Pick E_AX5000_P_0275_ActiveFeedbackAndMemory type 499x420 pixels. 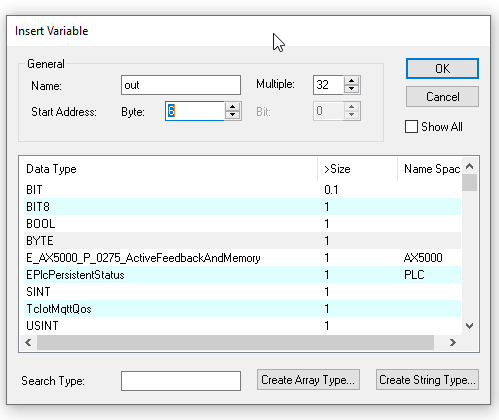242,258
